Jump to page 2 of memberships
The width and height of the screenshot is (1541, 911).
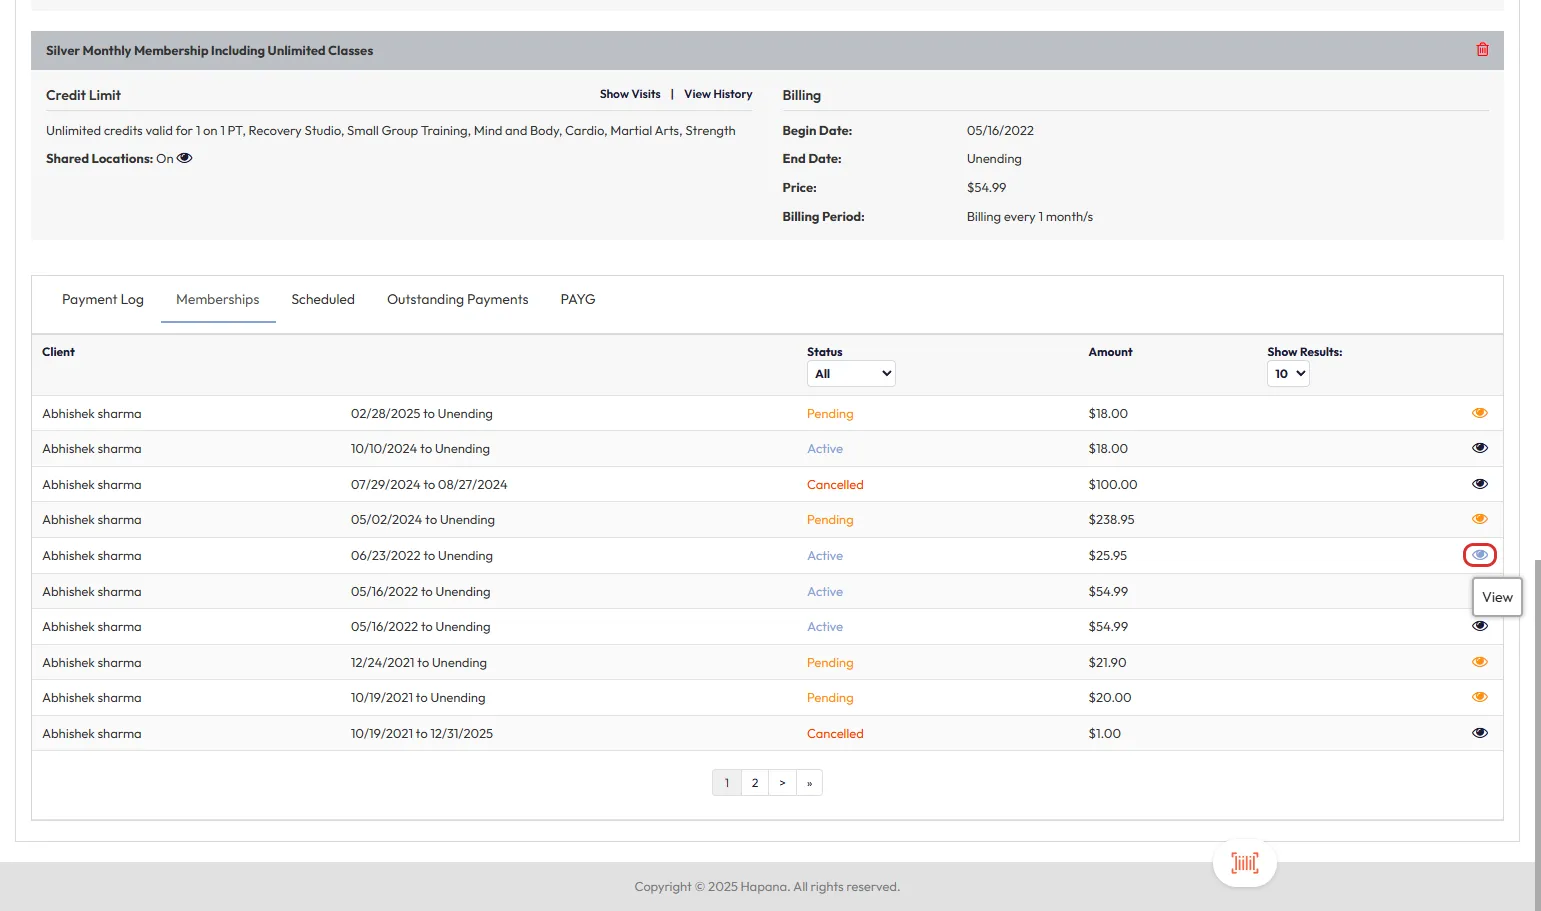pyautogui.click(x=755, y=783)
